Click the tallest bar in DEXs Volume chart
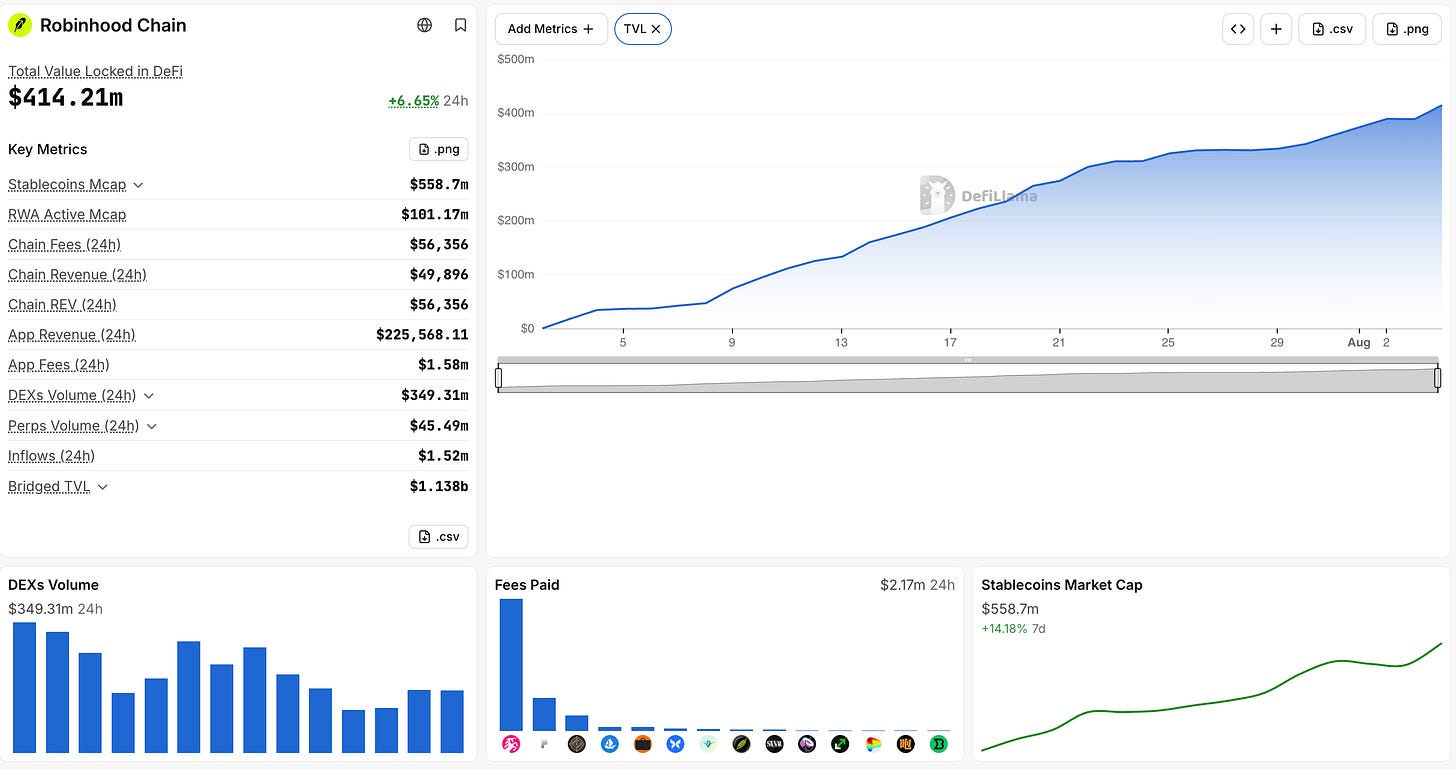Image resolution: width=1456 pixels, height=769 pixels. pyautogui.click(x=24, y=688)
